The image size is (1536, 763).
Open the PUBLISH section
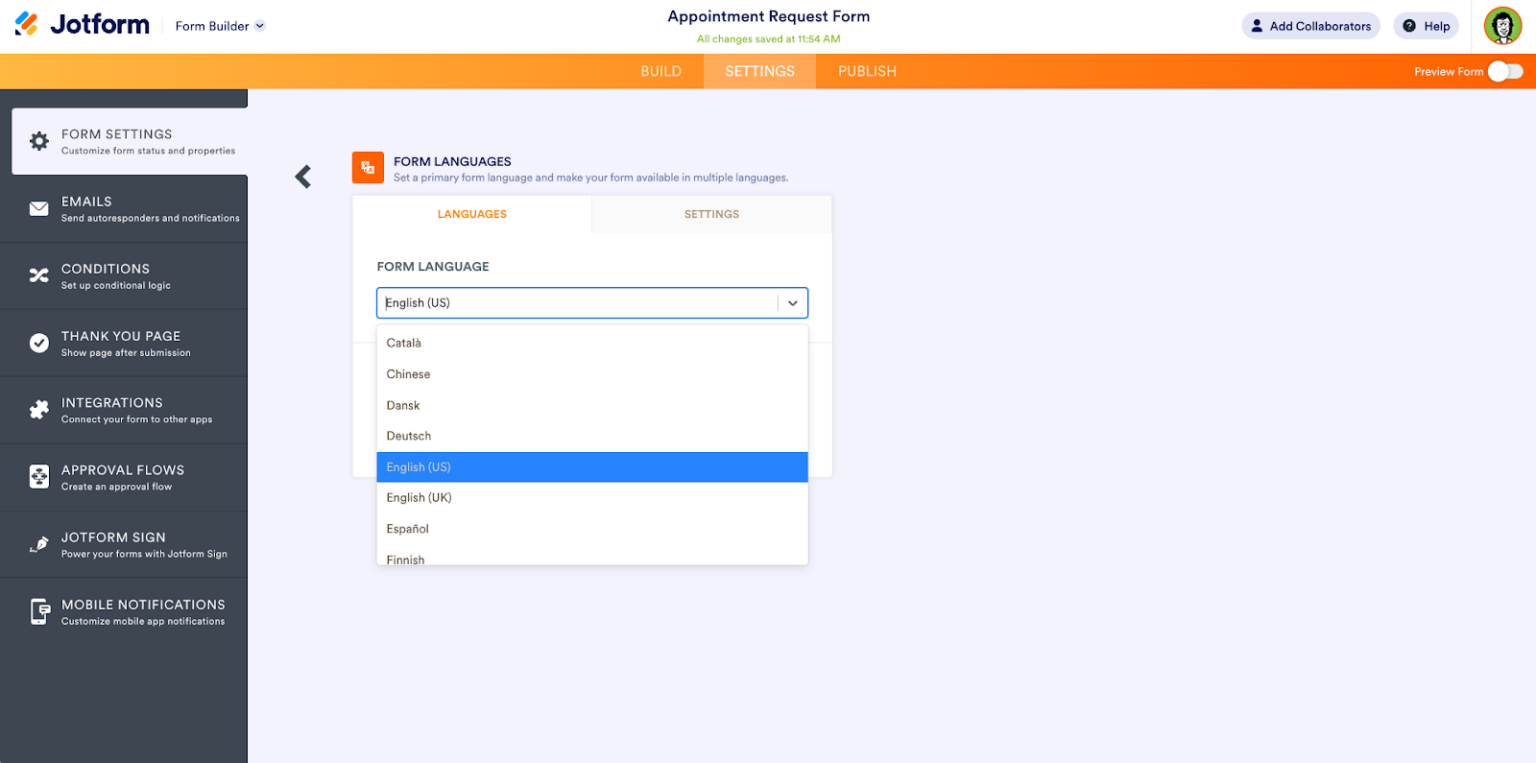867,71
